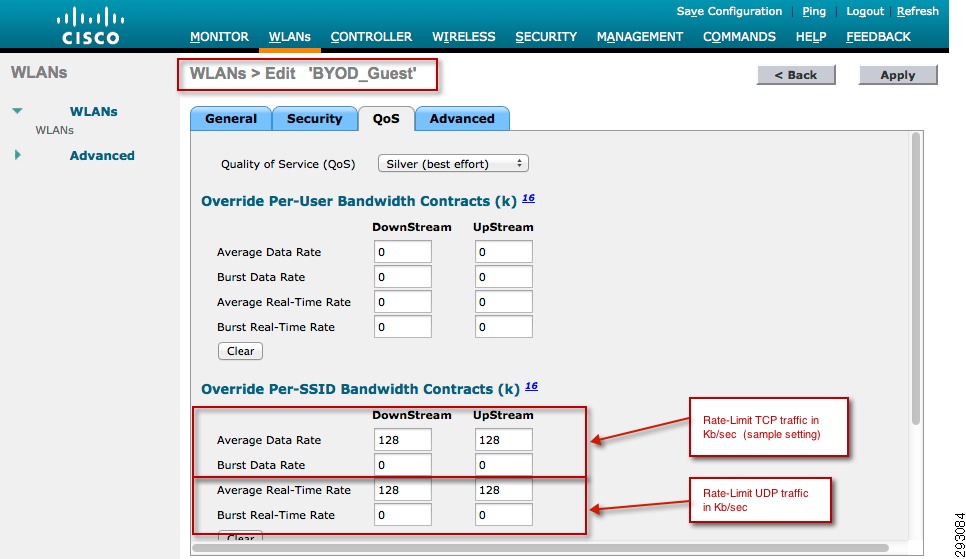This screenshot has height=559, width=966.
Task: Switch to the Security tab
Action: pyautogui.click(x=314, y=118)
